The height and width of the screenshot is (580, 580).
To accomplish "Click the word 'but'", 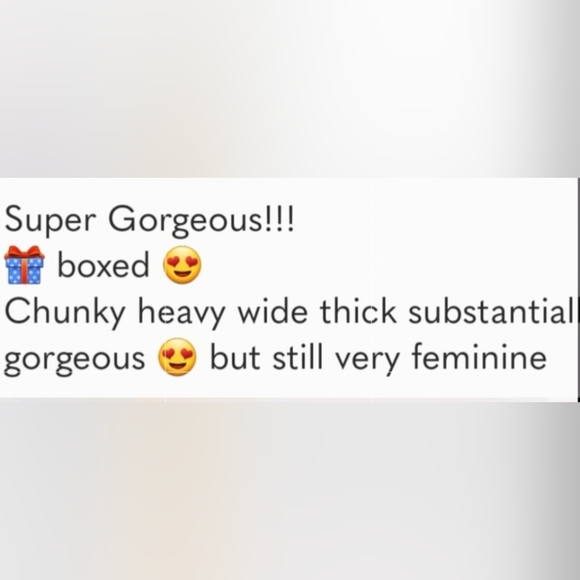I will 235,356.
